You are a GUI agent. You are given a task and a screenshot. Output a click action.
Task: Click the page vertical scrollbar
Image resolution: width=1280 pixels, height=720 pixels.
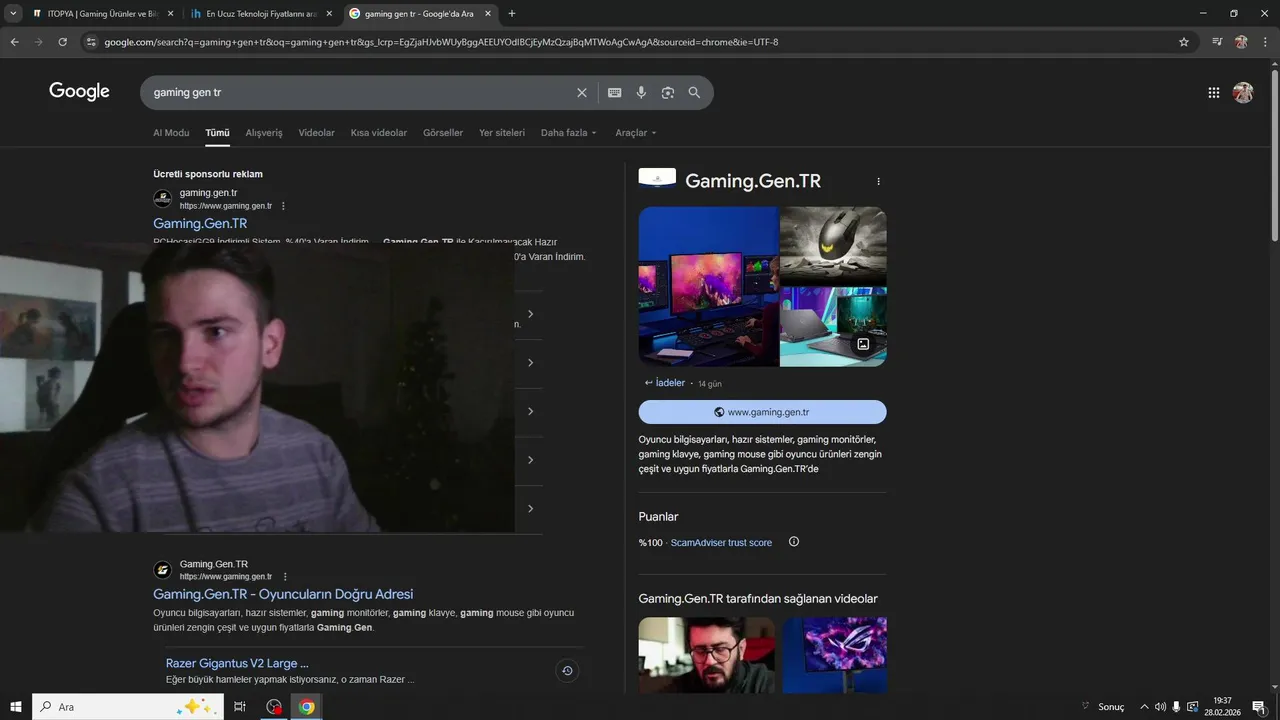point(1274,155)
